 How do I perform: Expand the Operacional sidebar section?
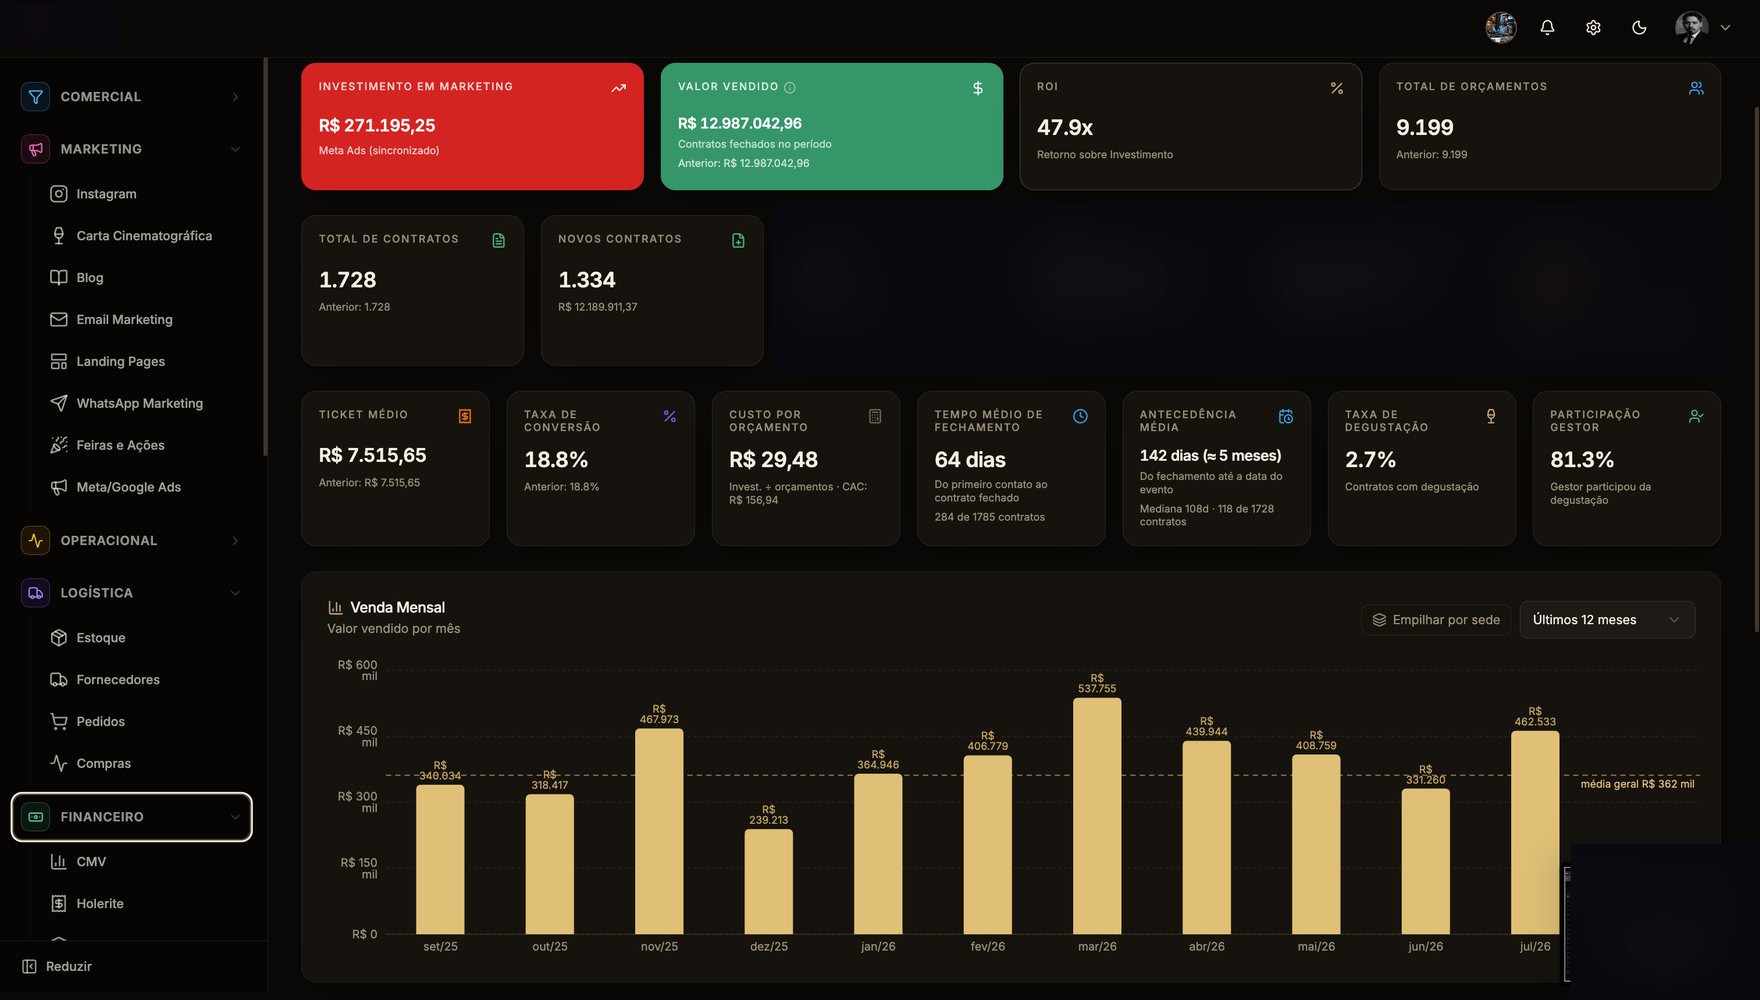pos(131,541)
